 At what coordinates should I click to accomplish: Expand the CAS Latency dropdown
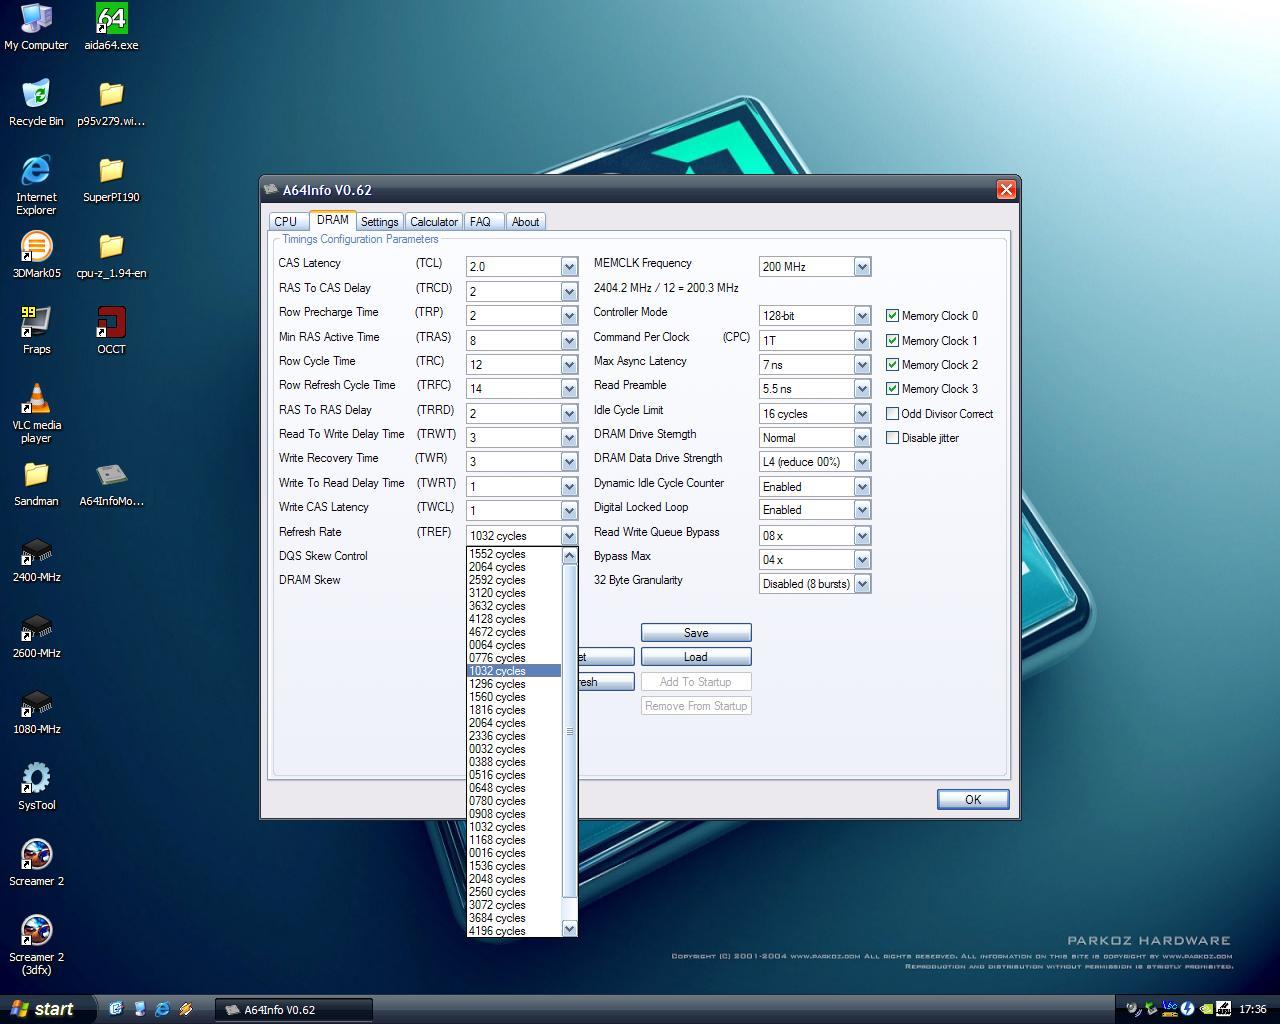point(569,267)
